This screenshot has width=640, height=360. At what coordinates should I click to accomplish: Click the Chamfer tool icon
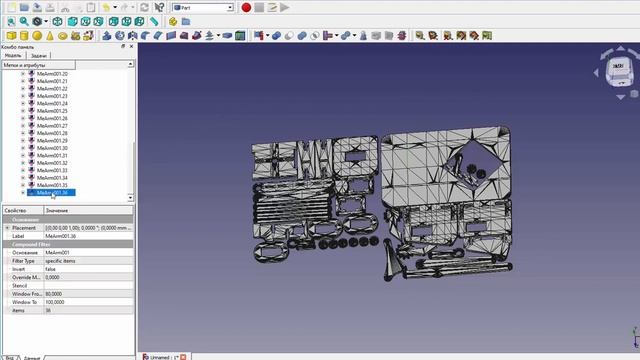point(158,36)
